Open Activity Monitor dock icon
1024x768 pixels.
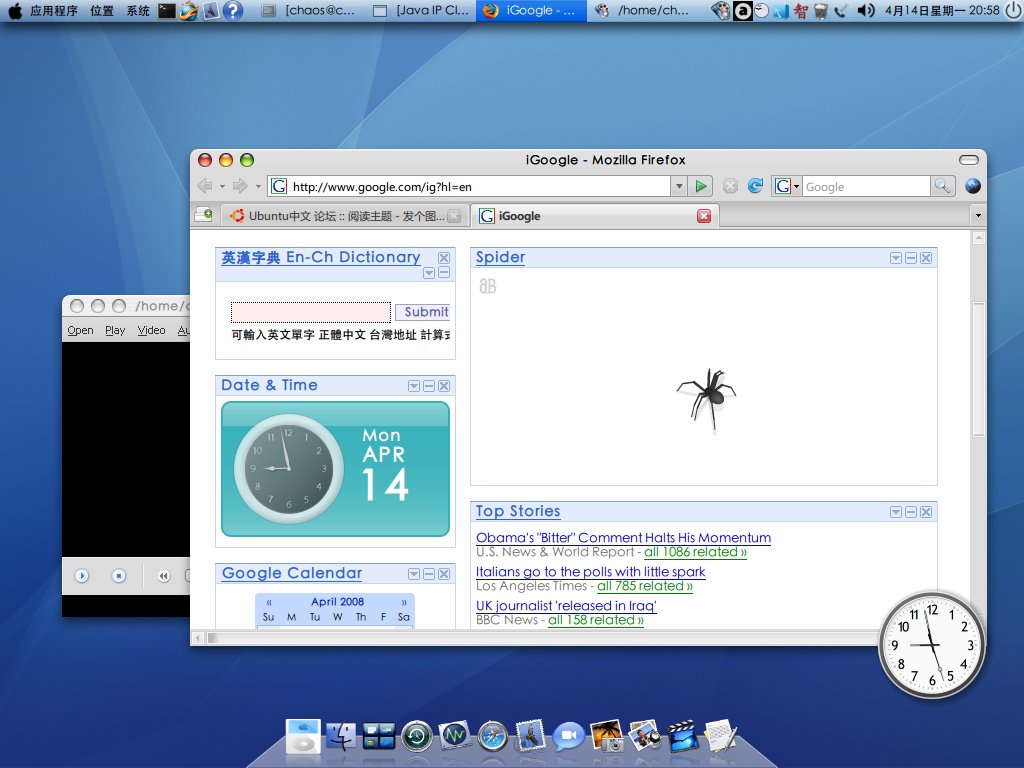pos(455,735)
